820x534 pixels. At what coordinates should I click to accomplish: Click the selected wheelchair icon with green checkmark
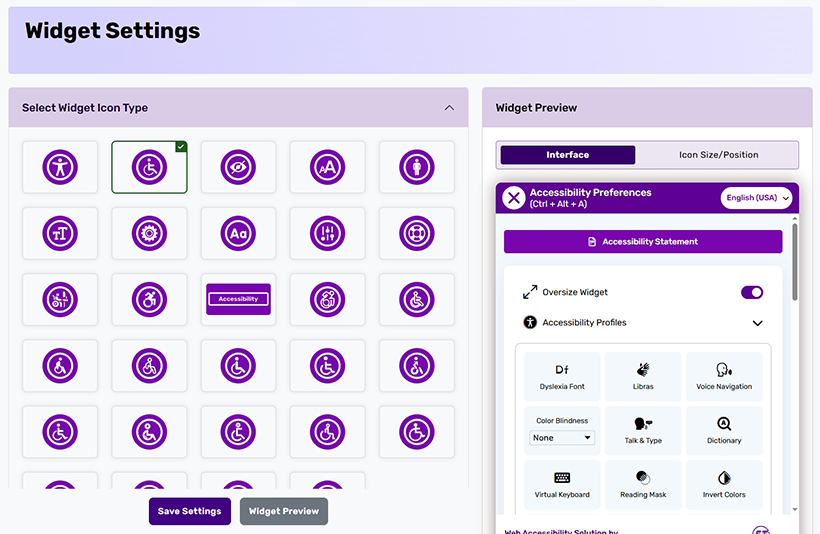(149, 167)
